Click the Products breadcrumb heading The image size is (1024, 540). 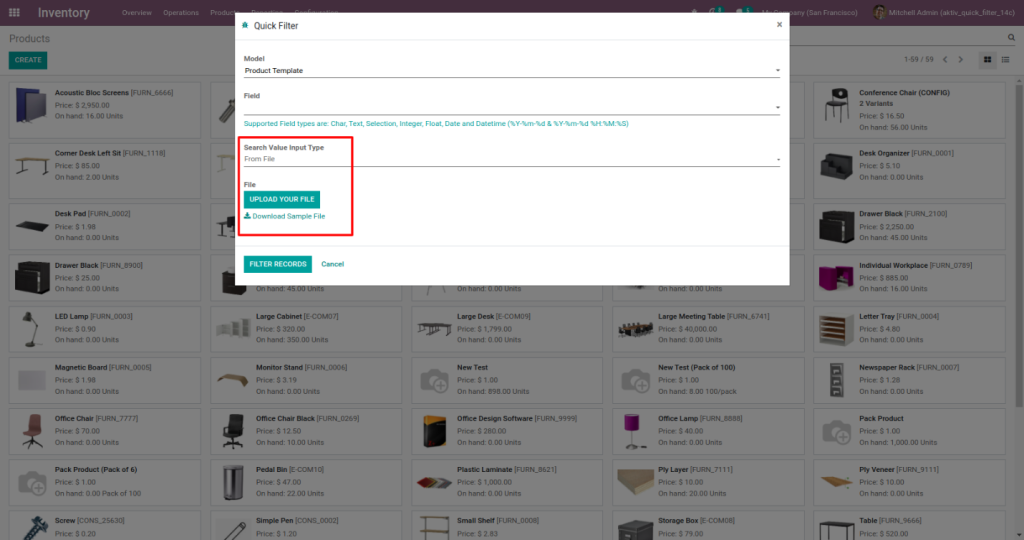(x=29, y=39)
